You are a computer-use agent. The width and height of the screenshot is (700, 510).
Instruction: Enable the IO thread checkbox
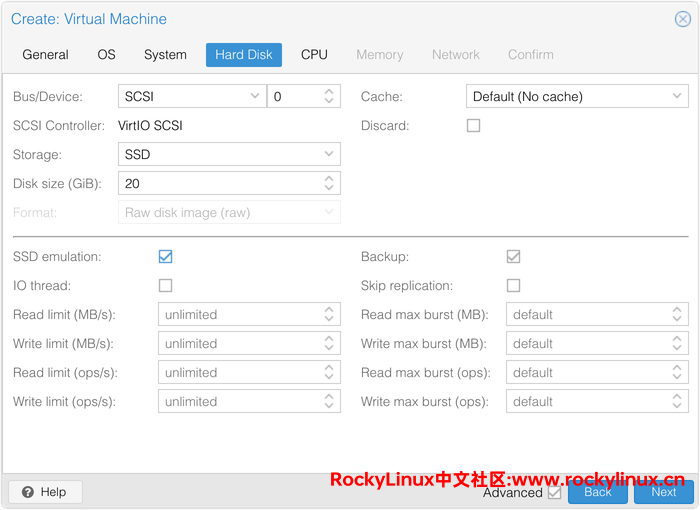pyautogui.click(x=166, y=286)
